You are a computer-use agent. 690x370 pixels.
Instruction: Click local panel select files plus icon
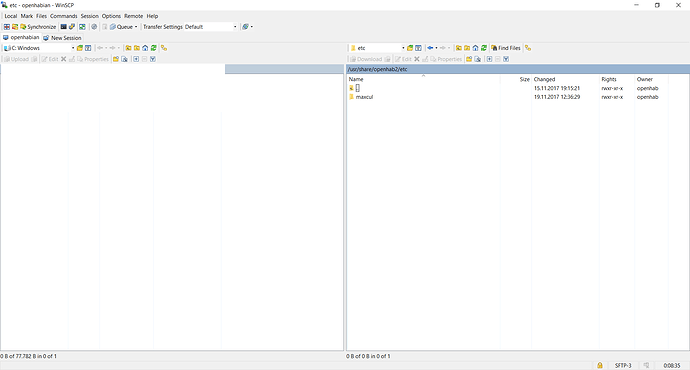[136, 59]
